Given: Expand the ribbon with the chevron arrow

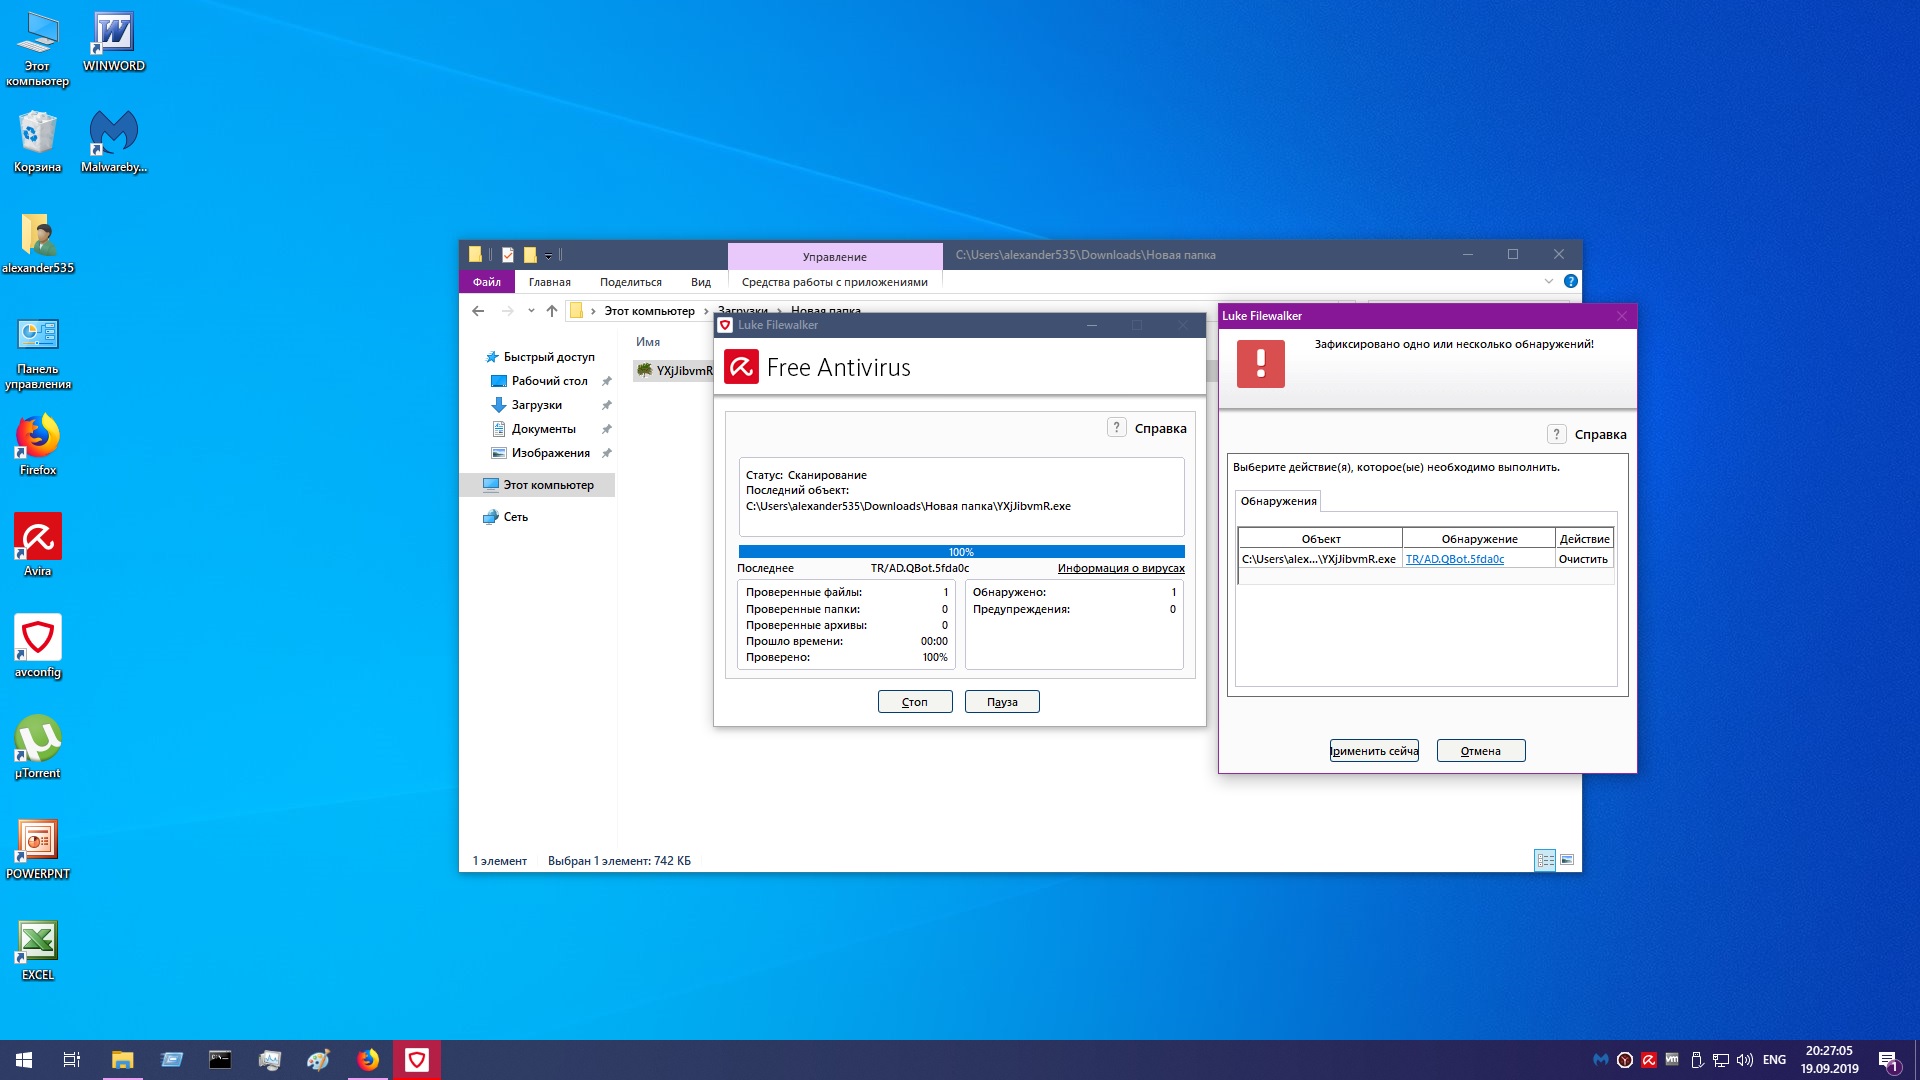Looking at the screenshot, I should 1548,282.
